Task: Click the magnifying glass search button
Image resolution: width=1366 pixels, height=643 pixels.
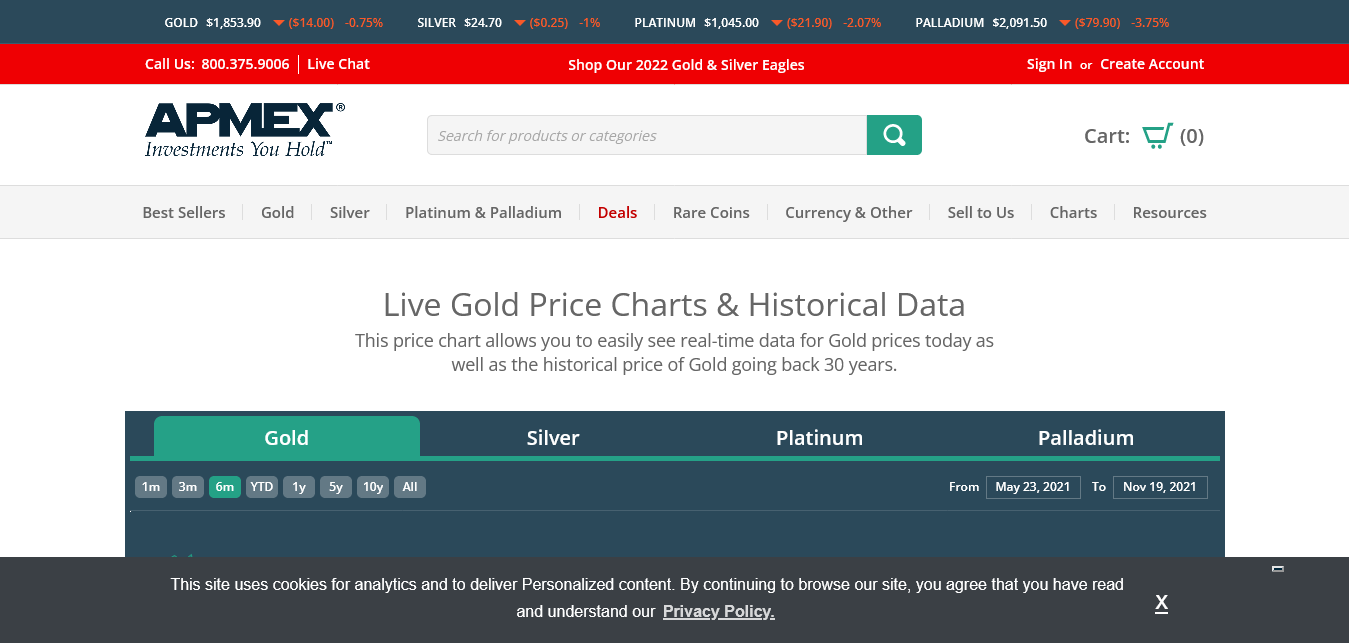Action: [x=894, y=135]
